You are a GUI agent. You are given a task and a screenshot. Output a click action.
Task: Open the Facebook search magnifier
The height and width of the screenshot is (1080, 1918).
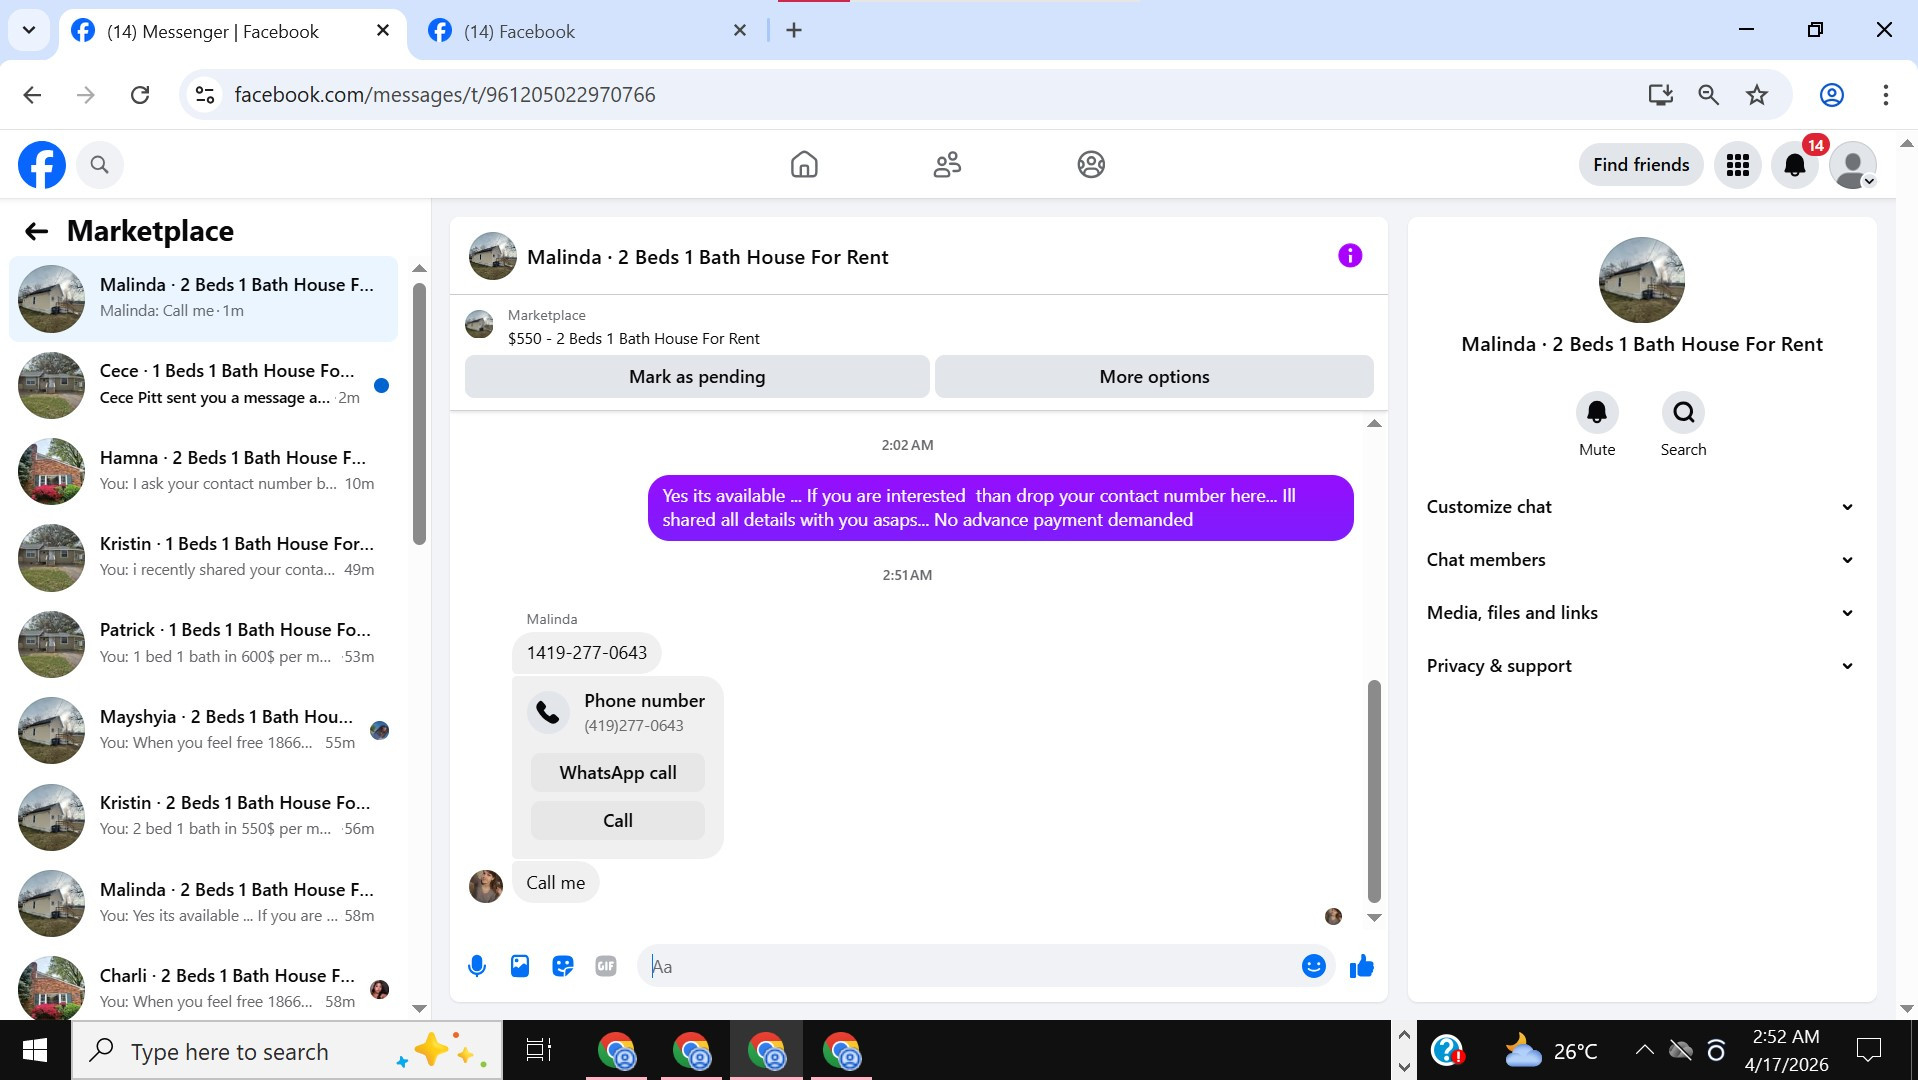pos(99,165)
